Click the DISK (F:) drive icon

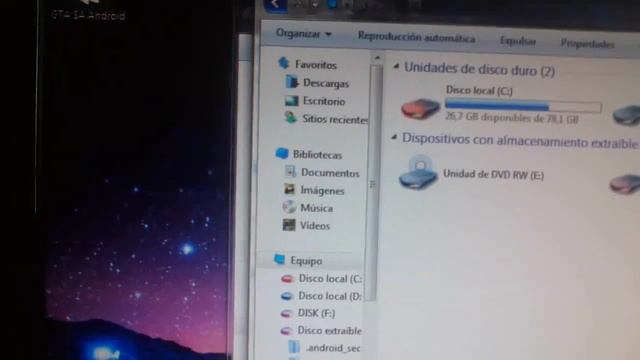pyautogui.click(x=287, y=313)
